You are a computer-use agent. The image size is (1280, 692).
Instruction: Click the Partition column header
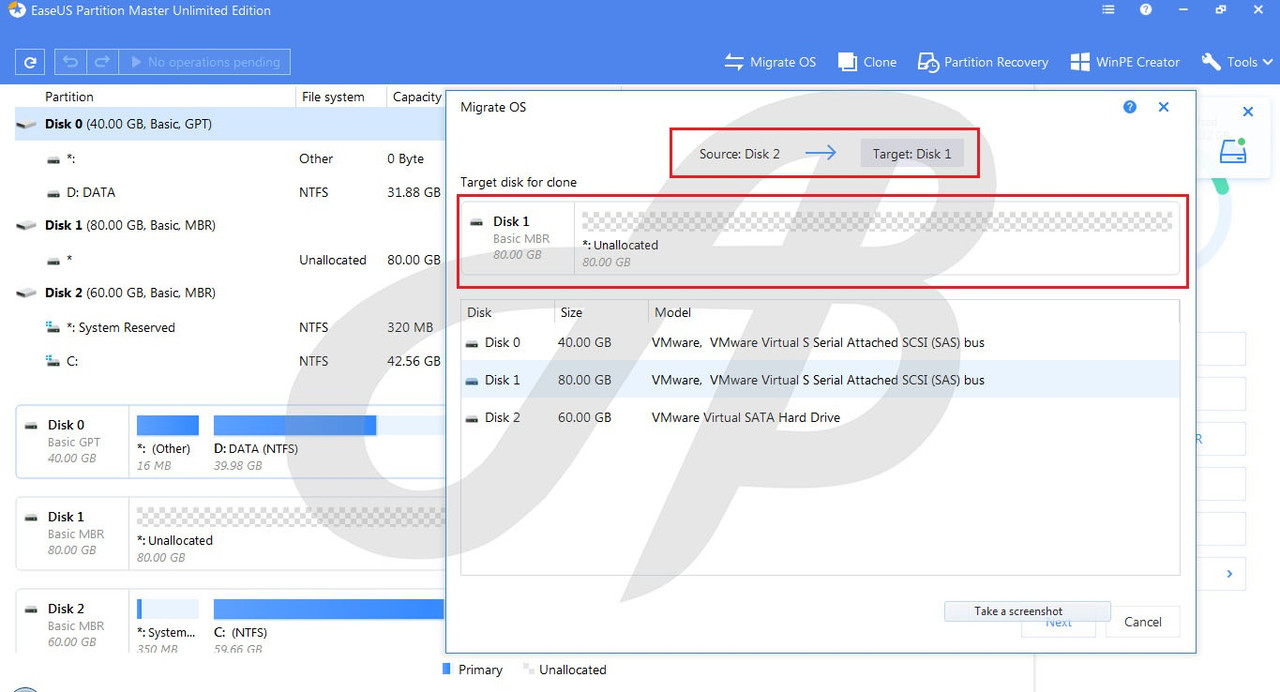[x=69, y=97]
